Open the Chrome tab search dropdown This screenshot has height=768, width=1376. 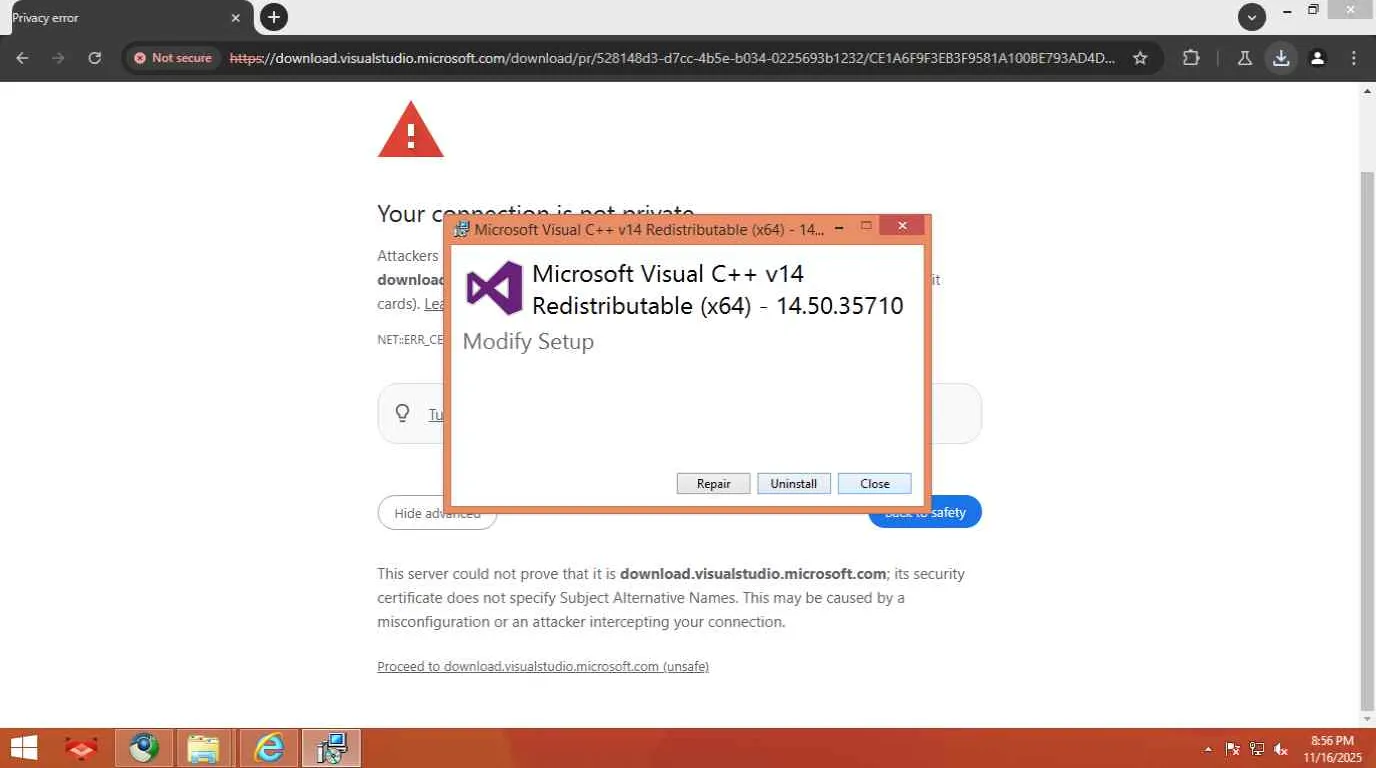point(1252,17)
